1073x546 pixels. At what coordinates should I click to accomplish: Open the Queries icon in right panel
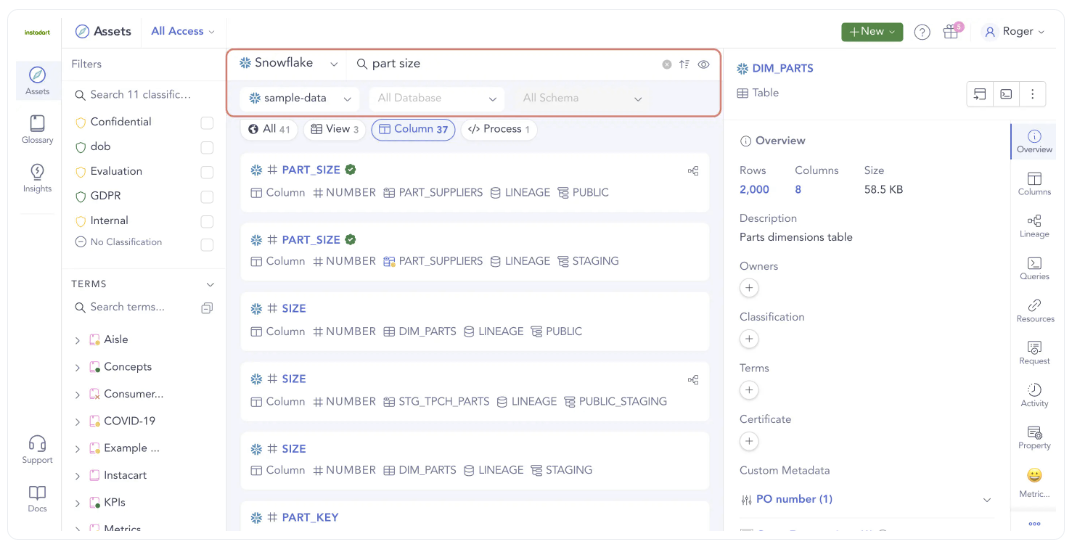click(x=1034, y=268)
